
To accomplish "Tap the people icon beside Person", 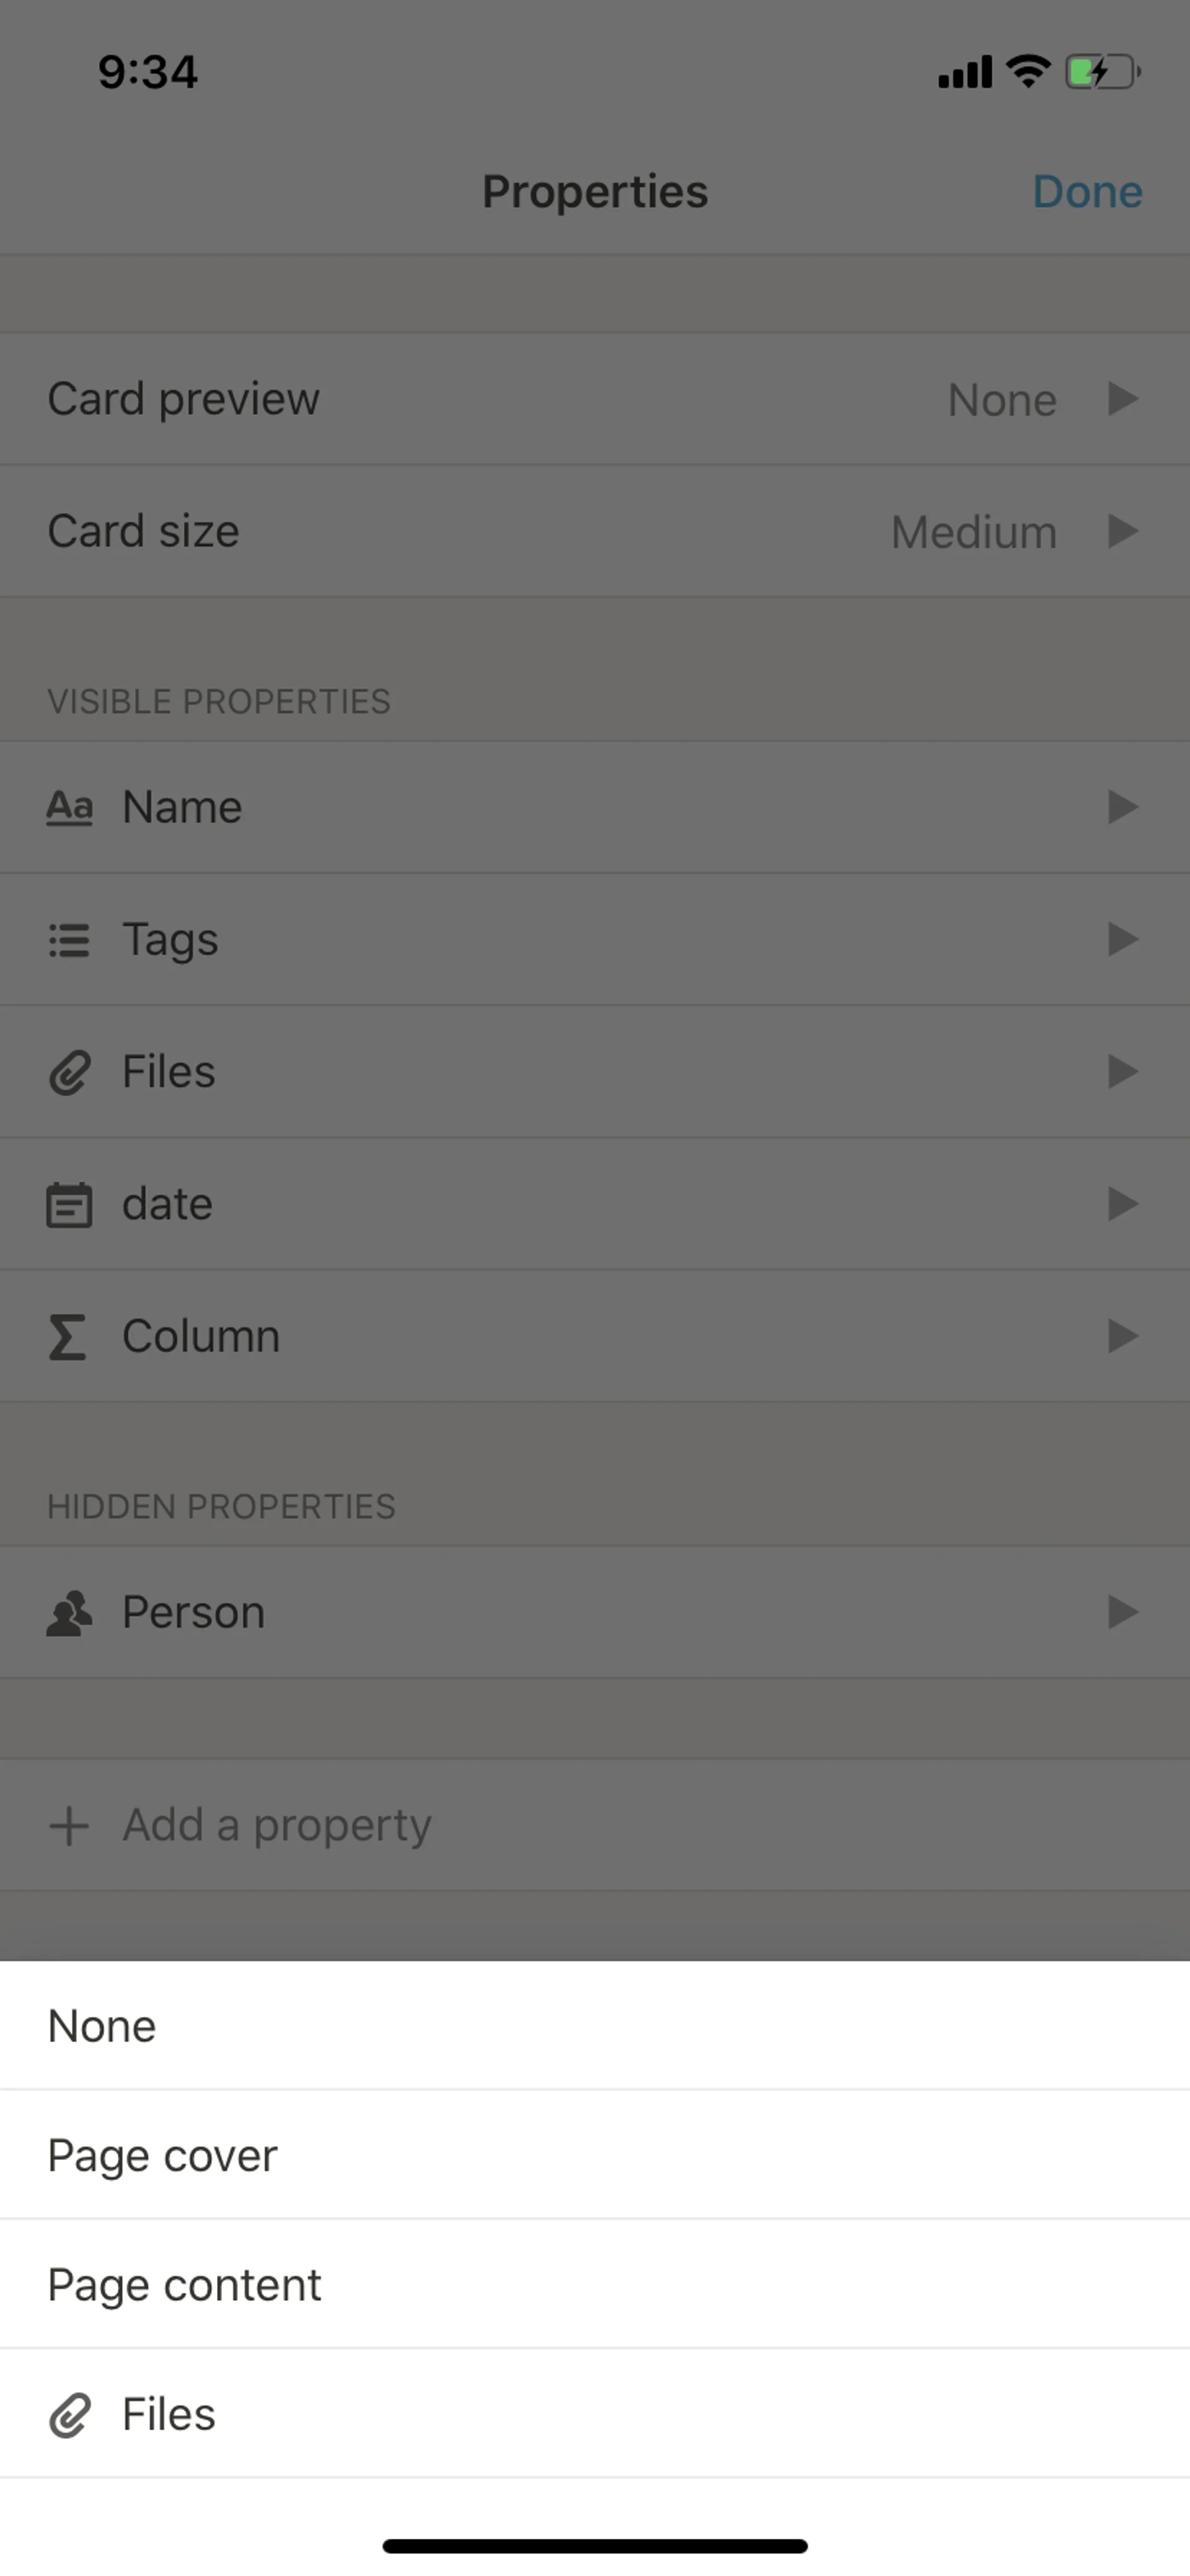I will pyautogui.click(x=69, y=1613).
